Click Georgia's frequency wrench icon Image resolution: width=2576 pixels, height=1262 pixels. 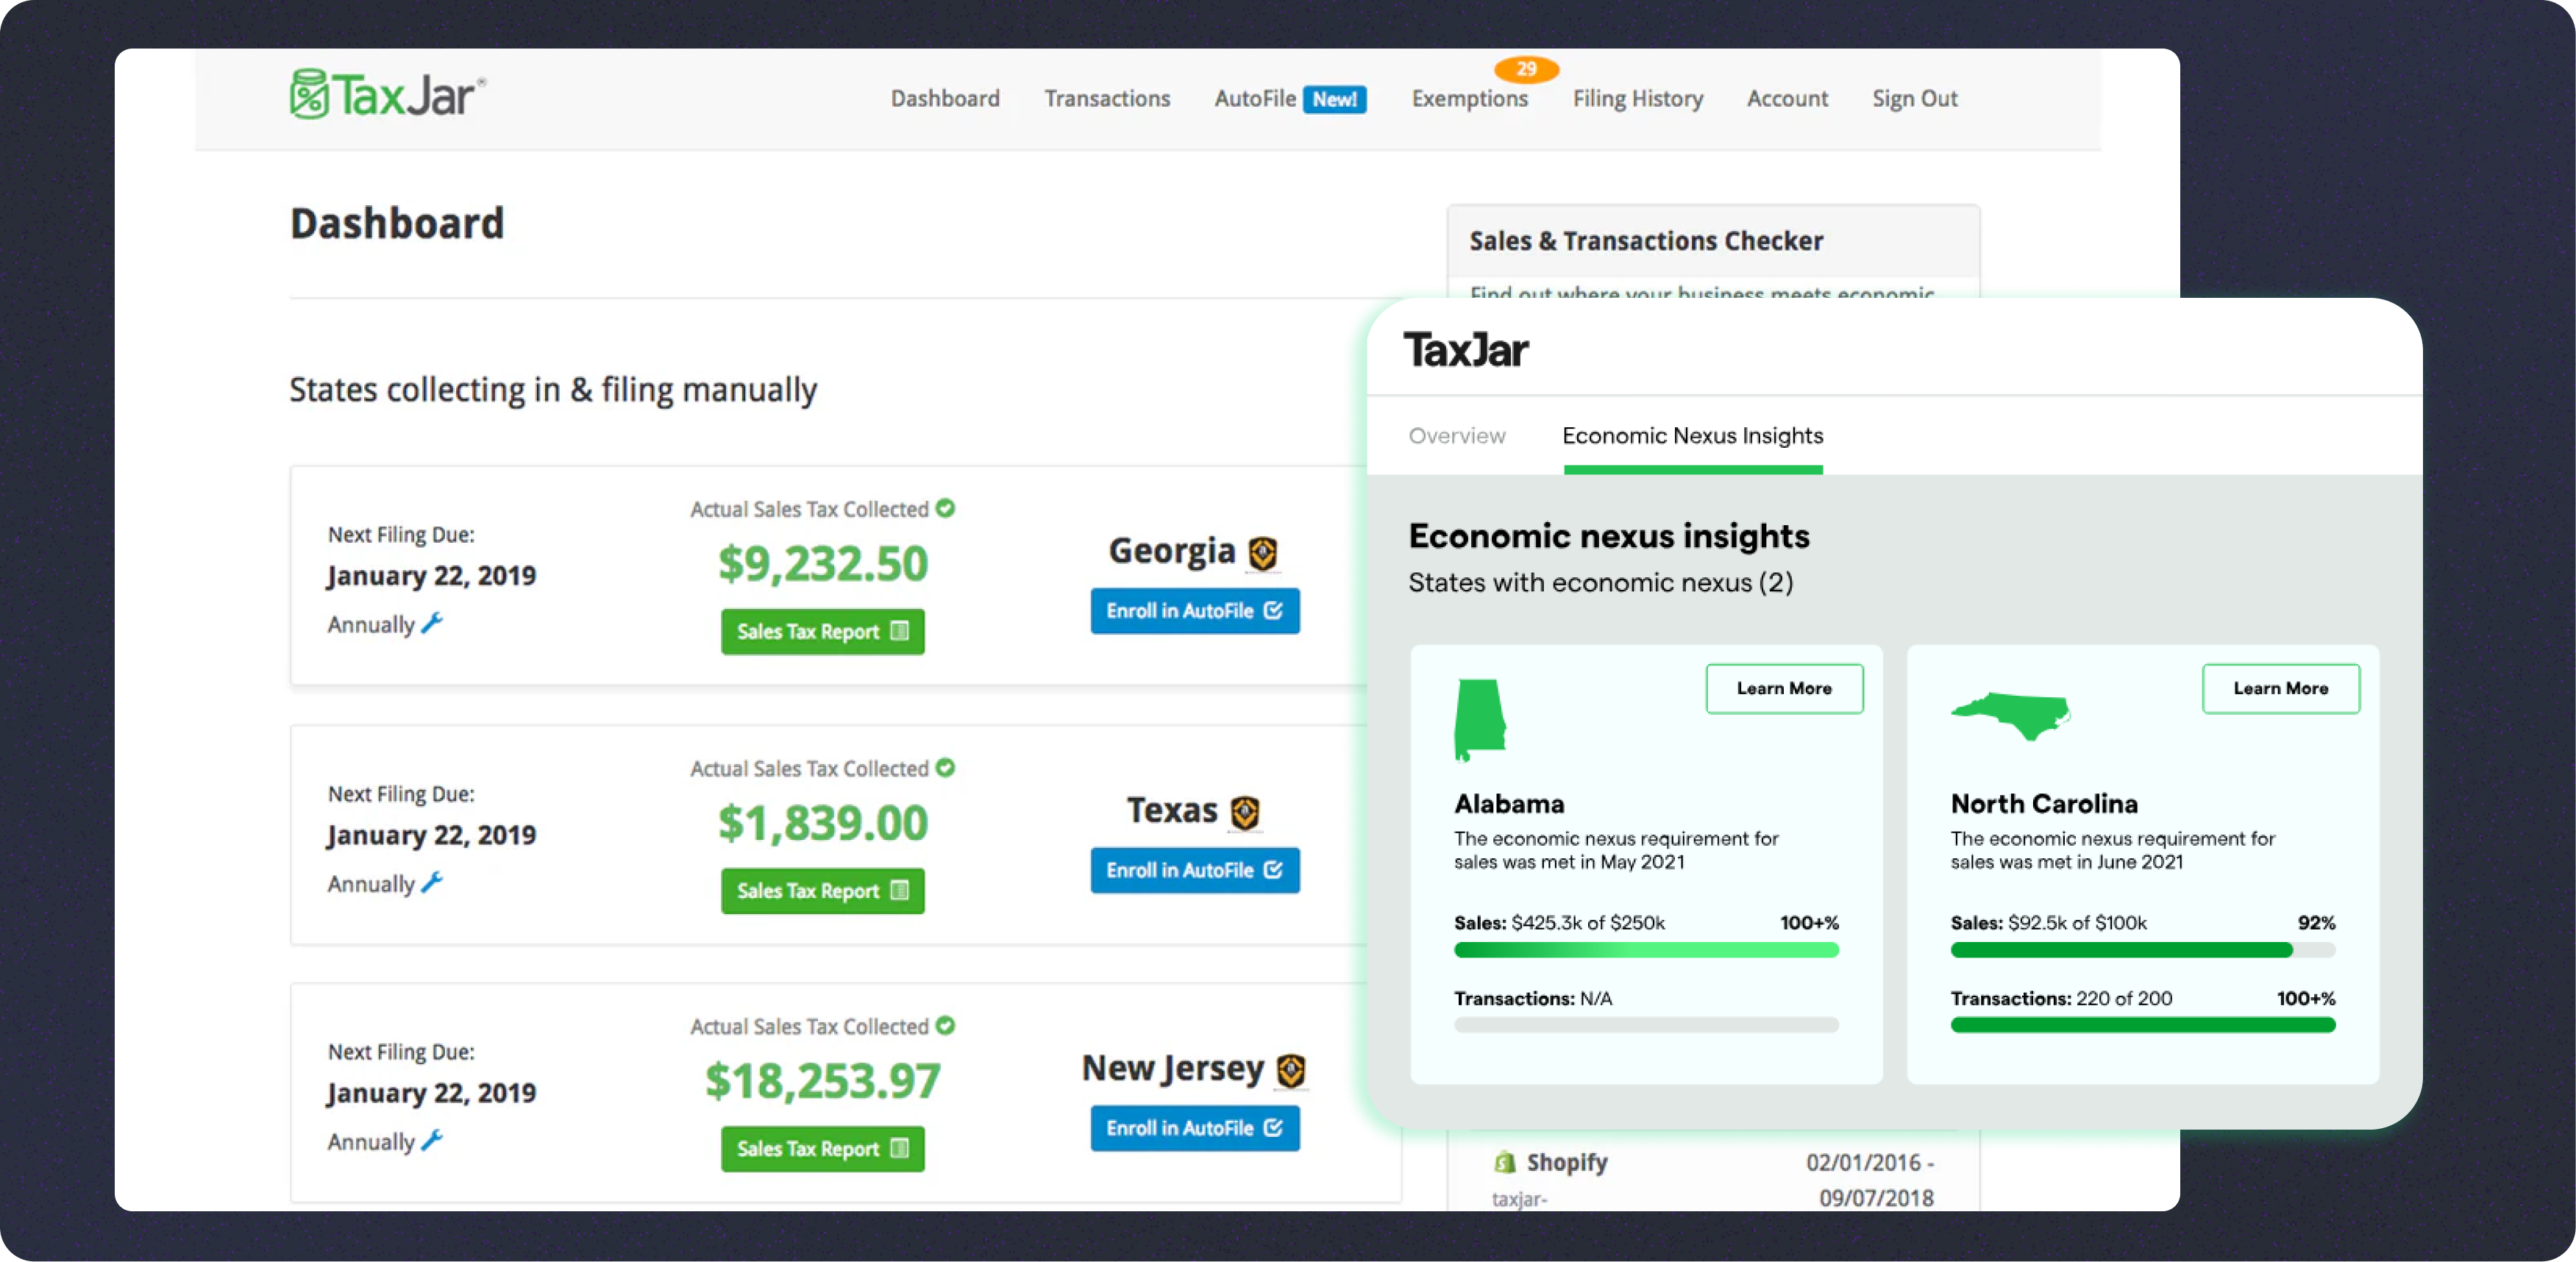[432, 623]
